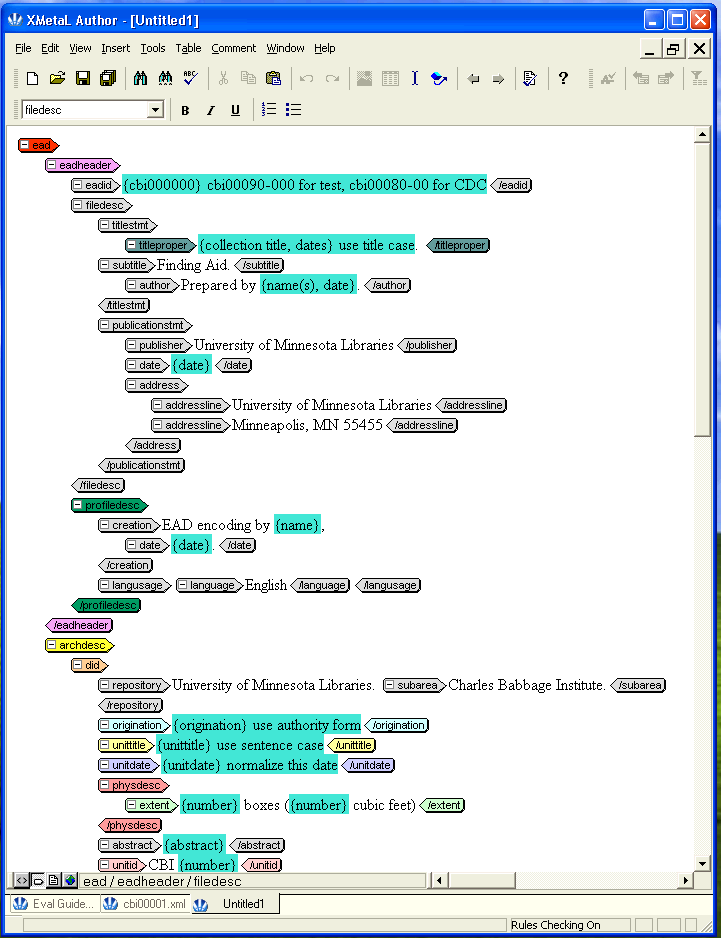Insert a numbered list from the toolbar
721x938 pixels.
[x=268, y=110]
